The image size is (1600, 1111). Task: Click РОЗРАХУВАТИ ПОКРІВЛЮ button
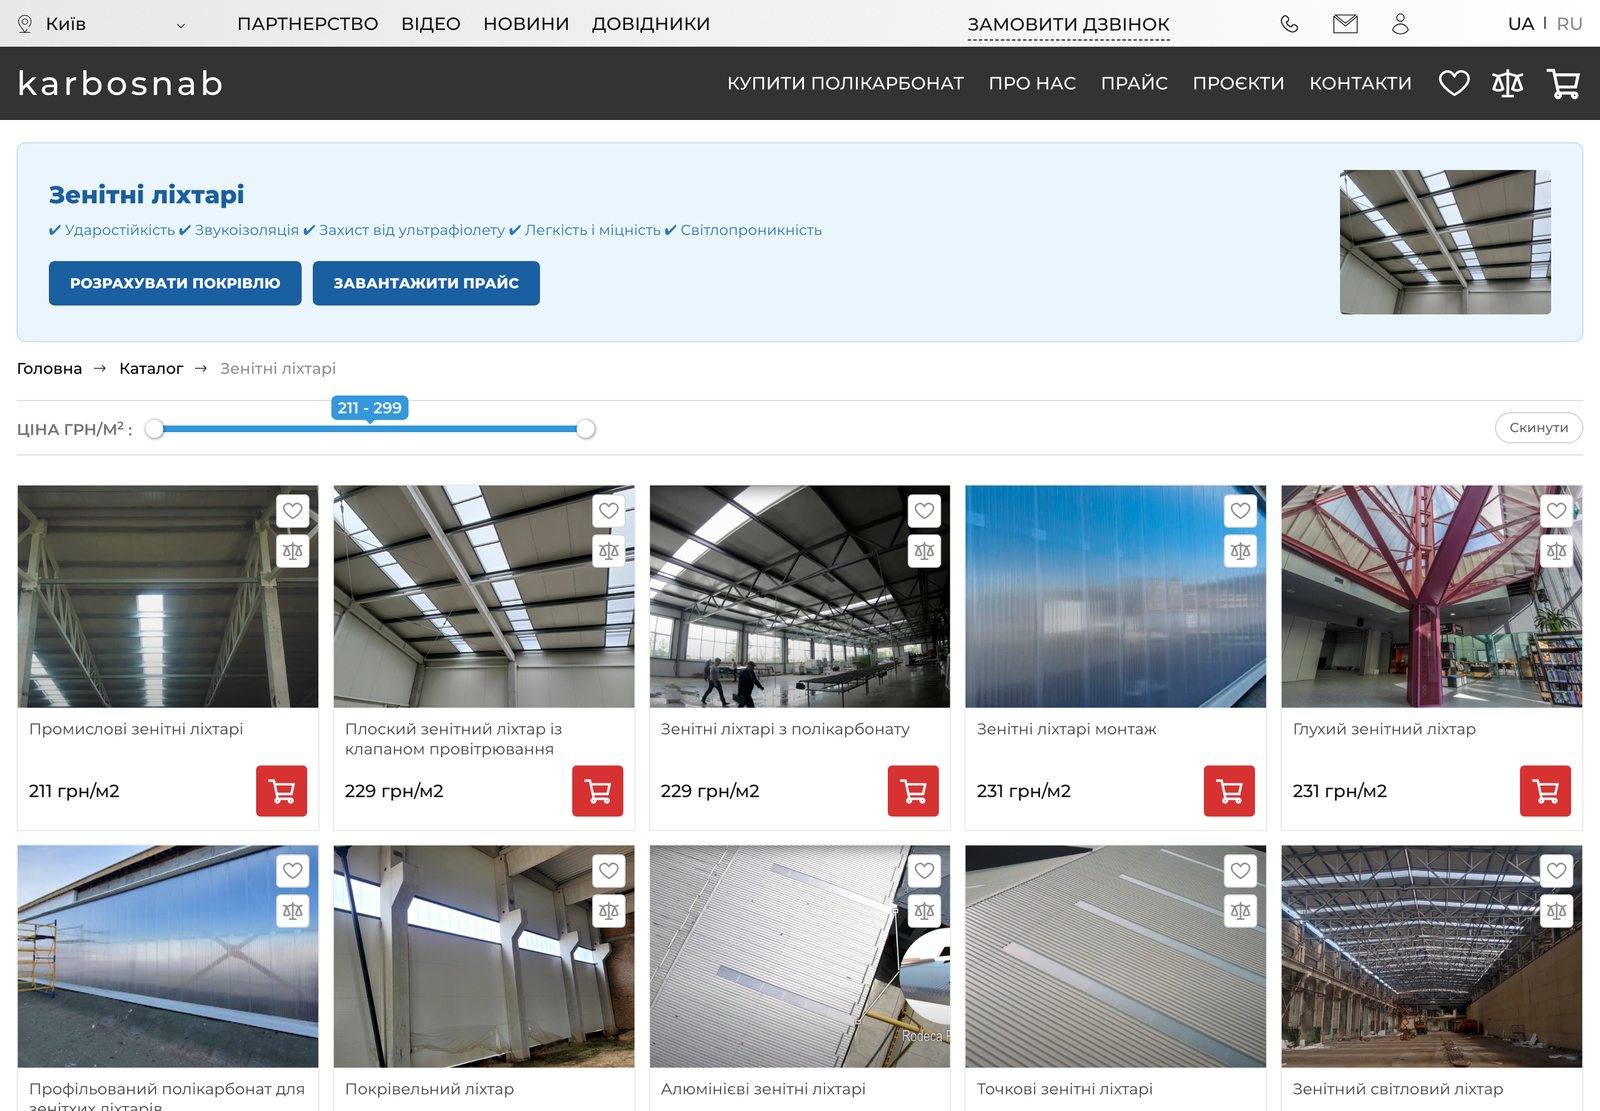(x=175, y=283)
